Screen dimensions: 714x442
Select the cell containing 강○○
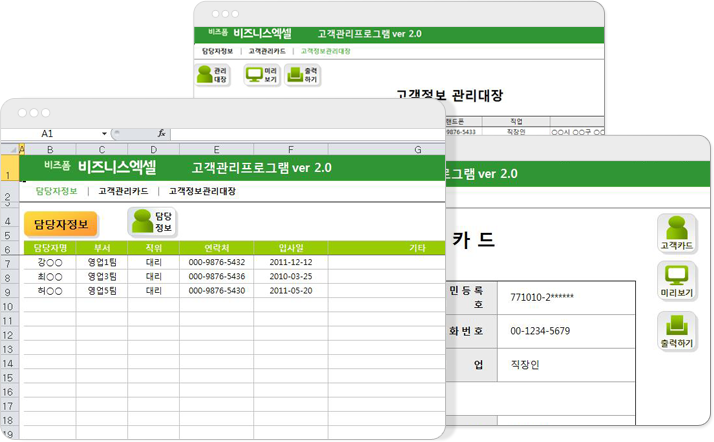(x=50, y=263)
